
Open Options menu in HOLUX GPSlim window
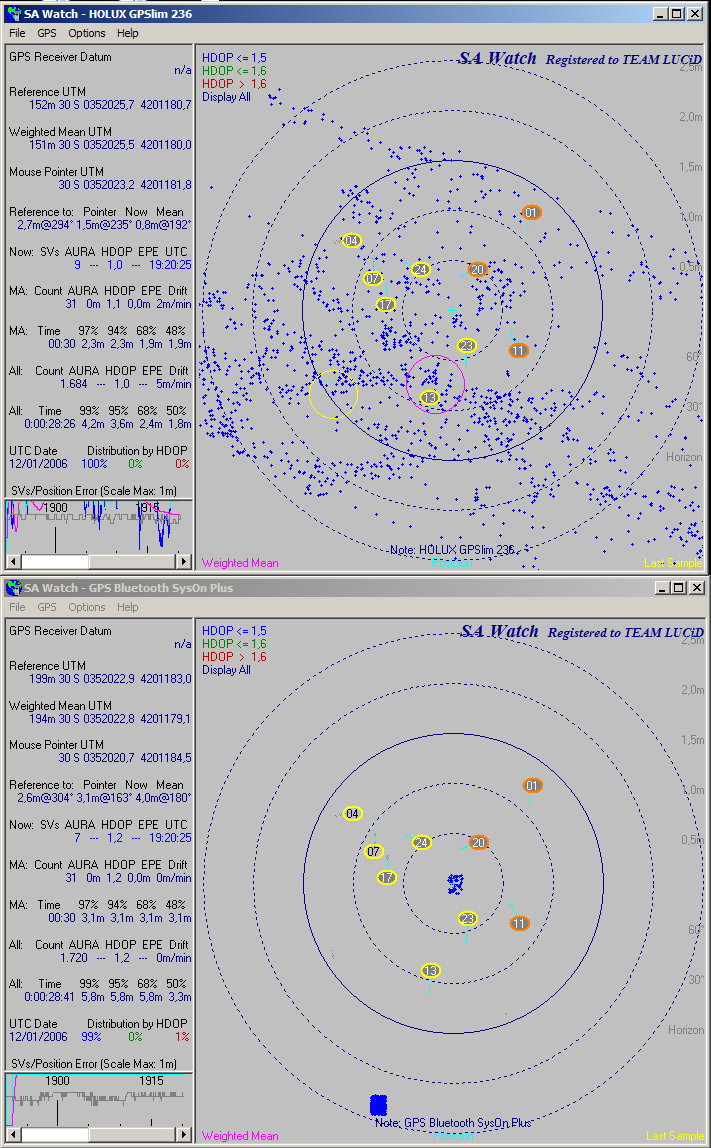(x=86, y=33)
